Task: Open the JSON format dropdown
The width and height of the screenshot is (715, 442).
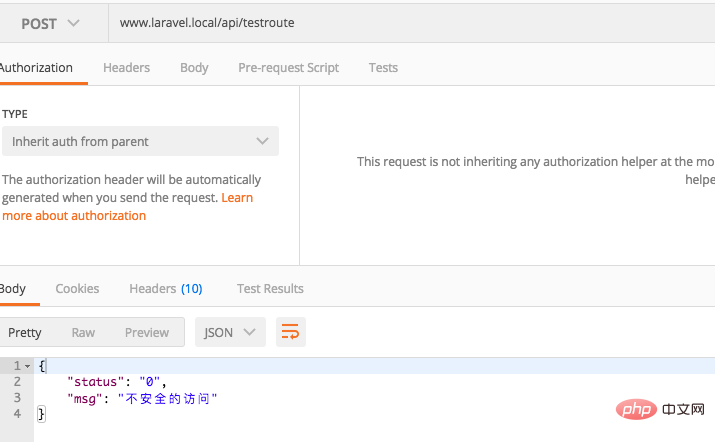Action: (230, 332)
